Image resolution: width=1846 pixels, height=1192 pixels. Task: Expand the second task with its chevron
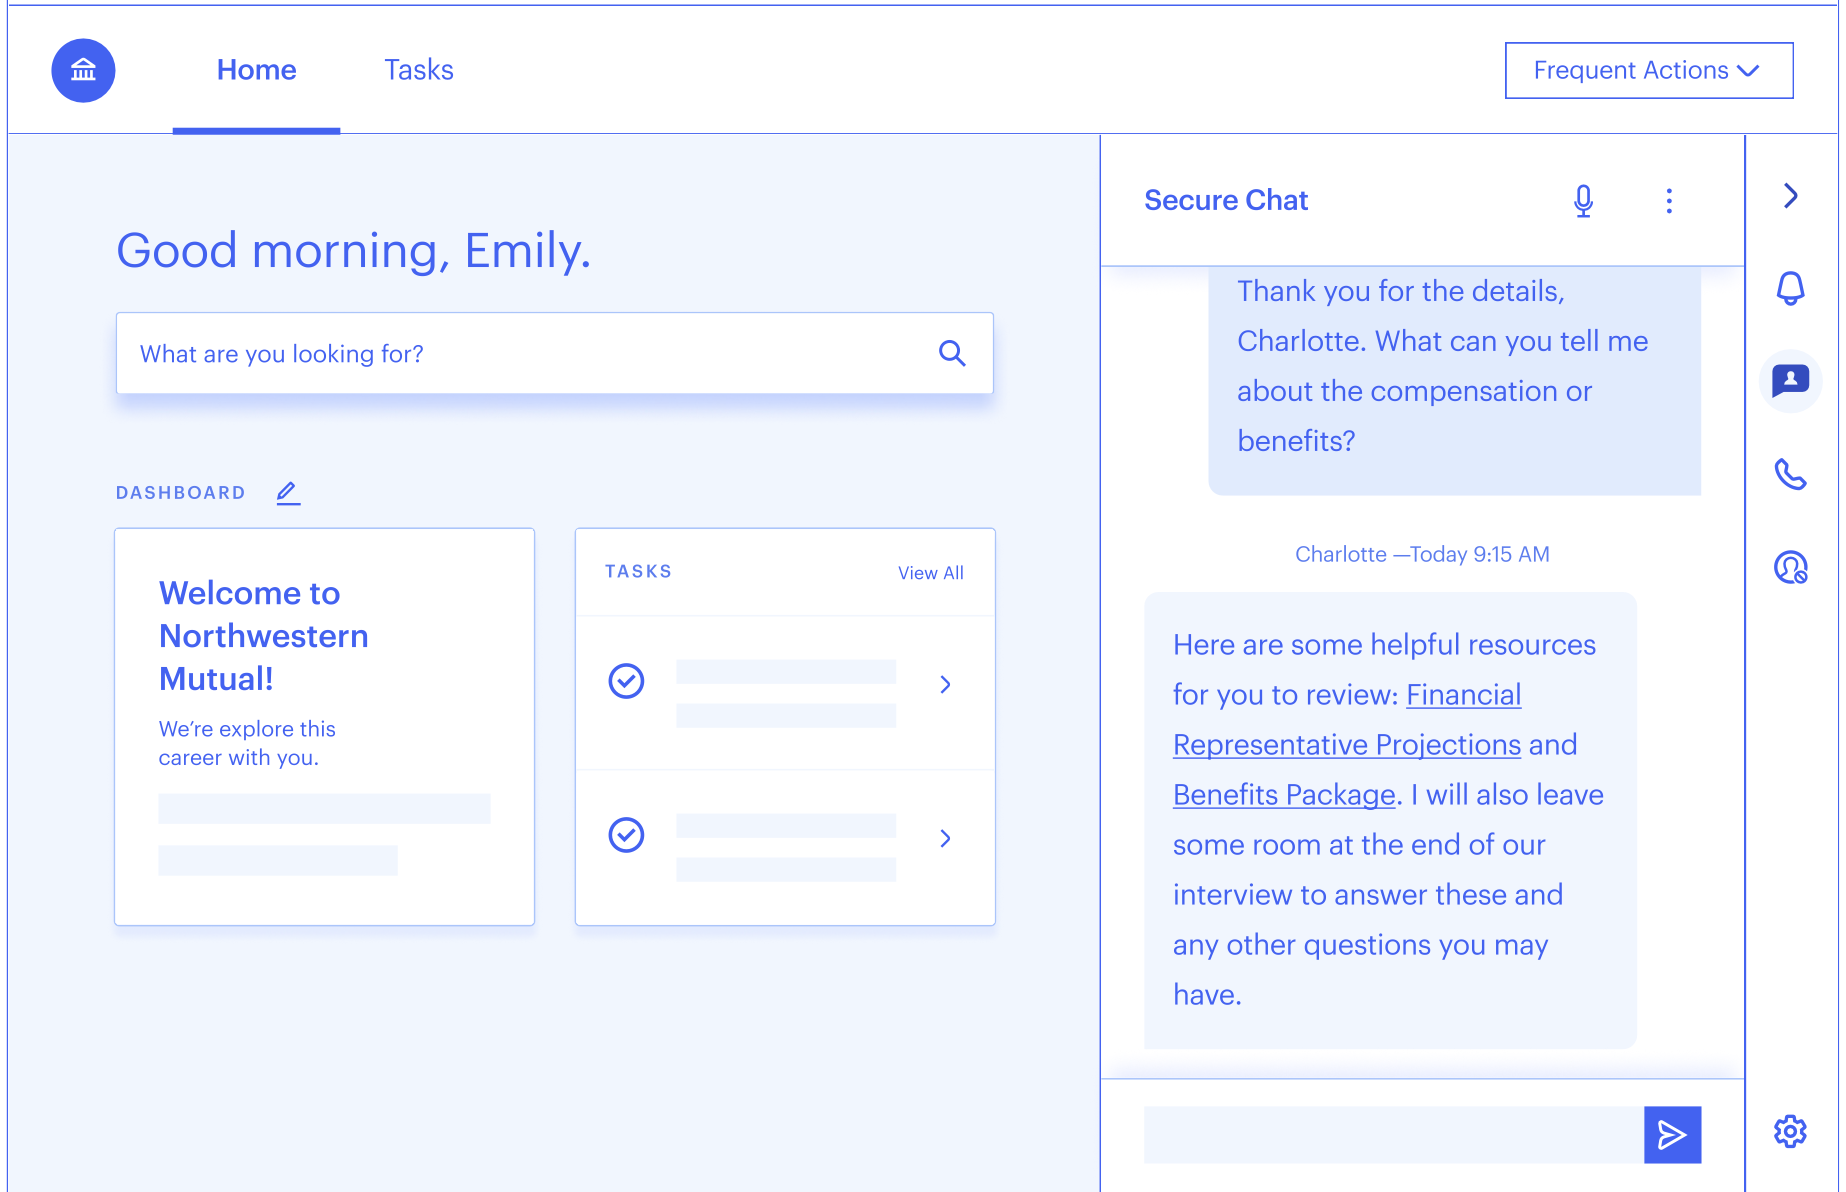(x=945, y=838)
